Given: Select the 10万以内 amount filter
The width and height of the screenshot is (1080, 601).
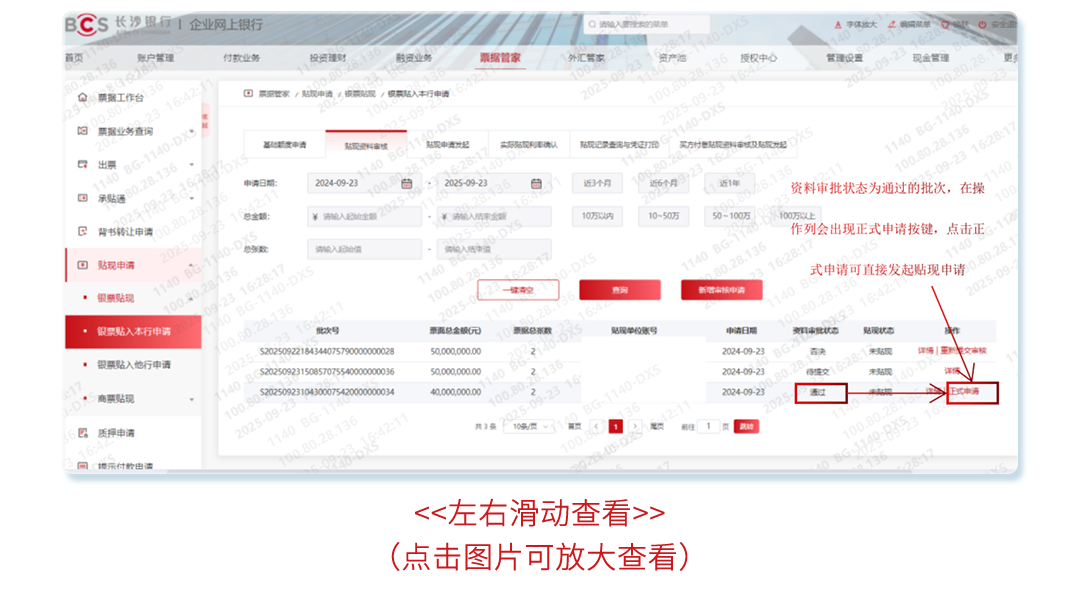Looking at the screenshot, I should click(x=596, y=216).
